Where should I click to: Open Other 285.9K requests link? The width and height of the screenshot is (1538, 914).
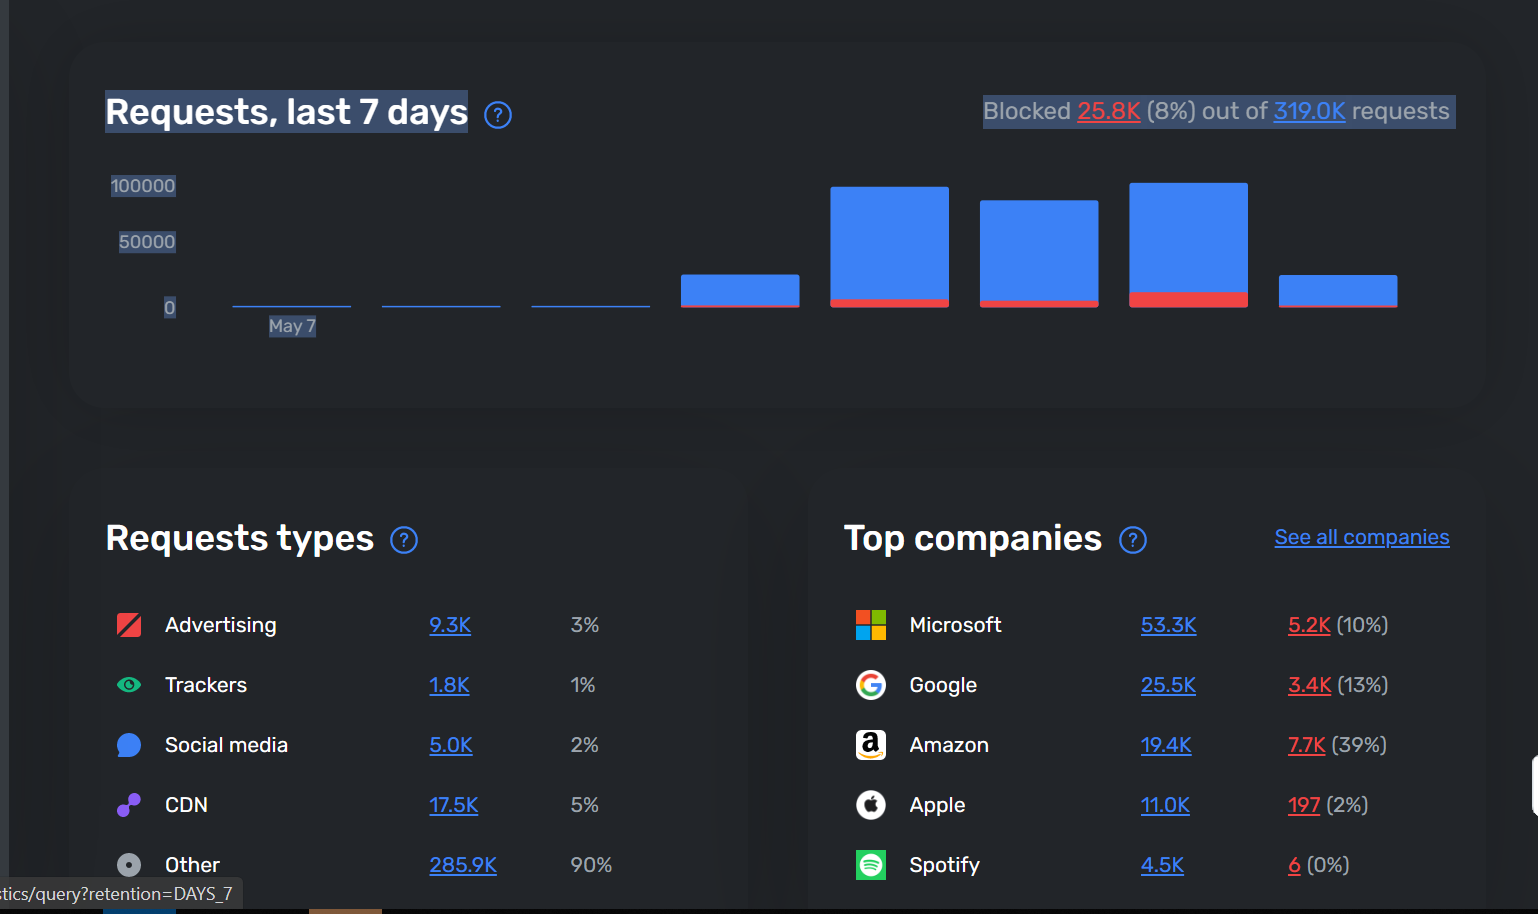(463, 865)
